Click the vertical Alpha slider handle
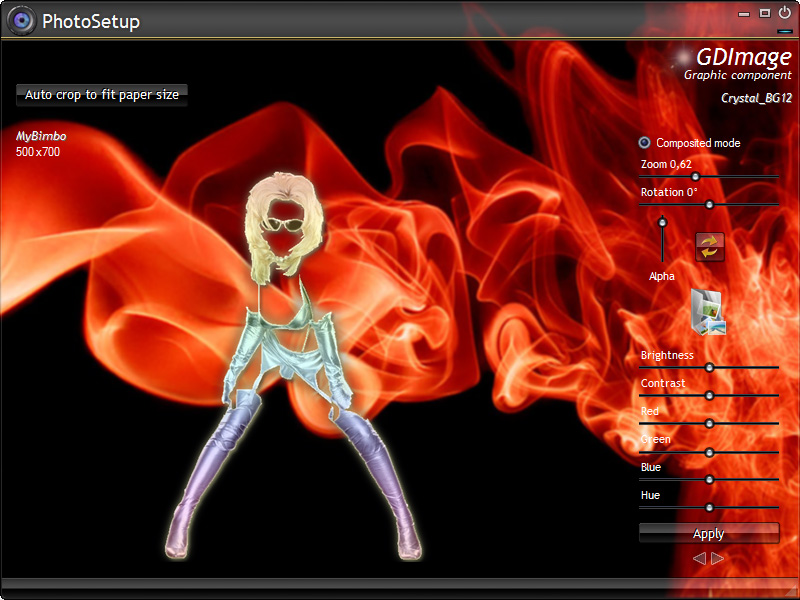This screenshot has width=800, height=600. 662,222
